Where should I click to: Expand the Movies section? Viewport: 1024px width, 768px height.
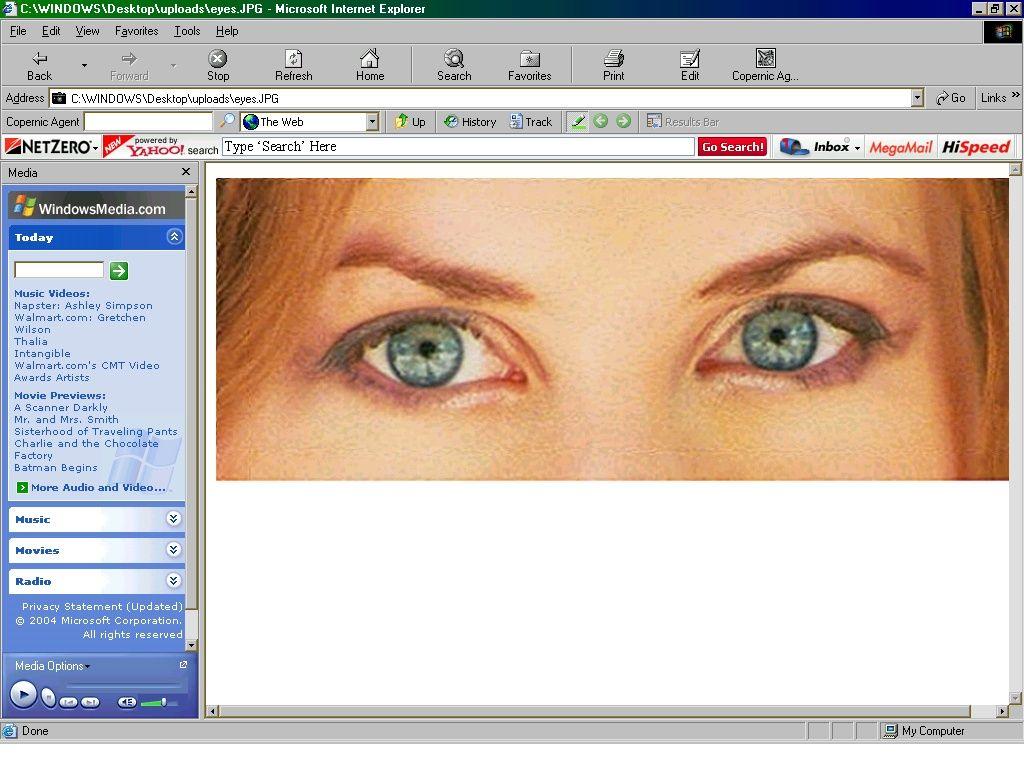pos(174,550)
